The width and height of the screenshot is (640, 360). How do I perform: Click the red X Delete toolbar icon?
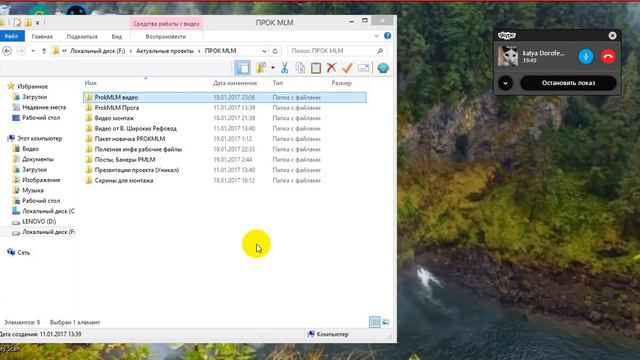(x=331, y=68)
